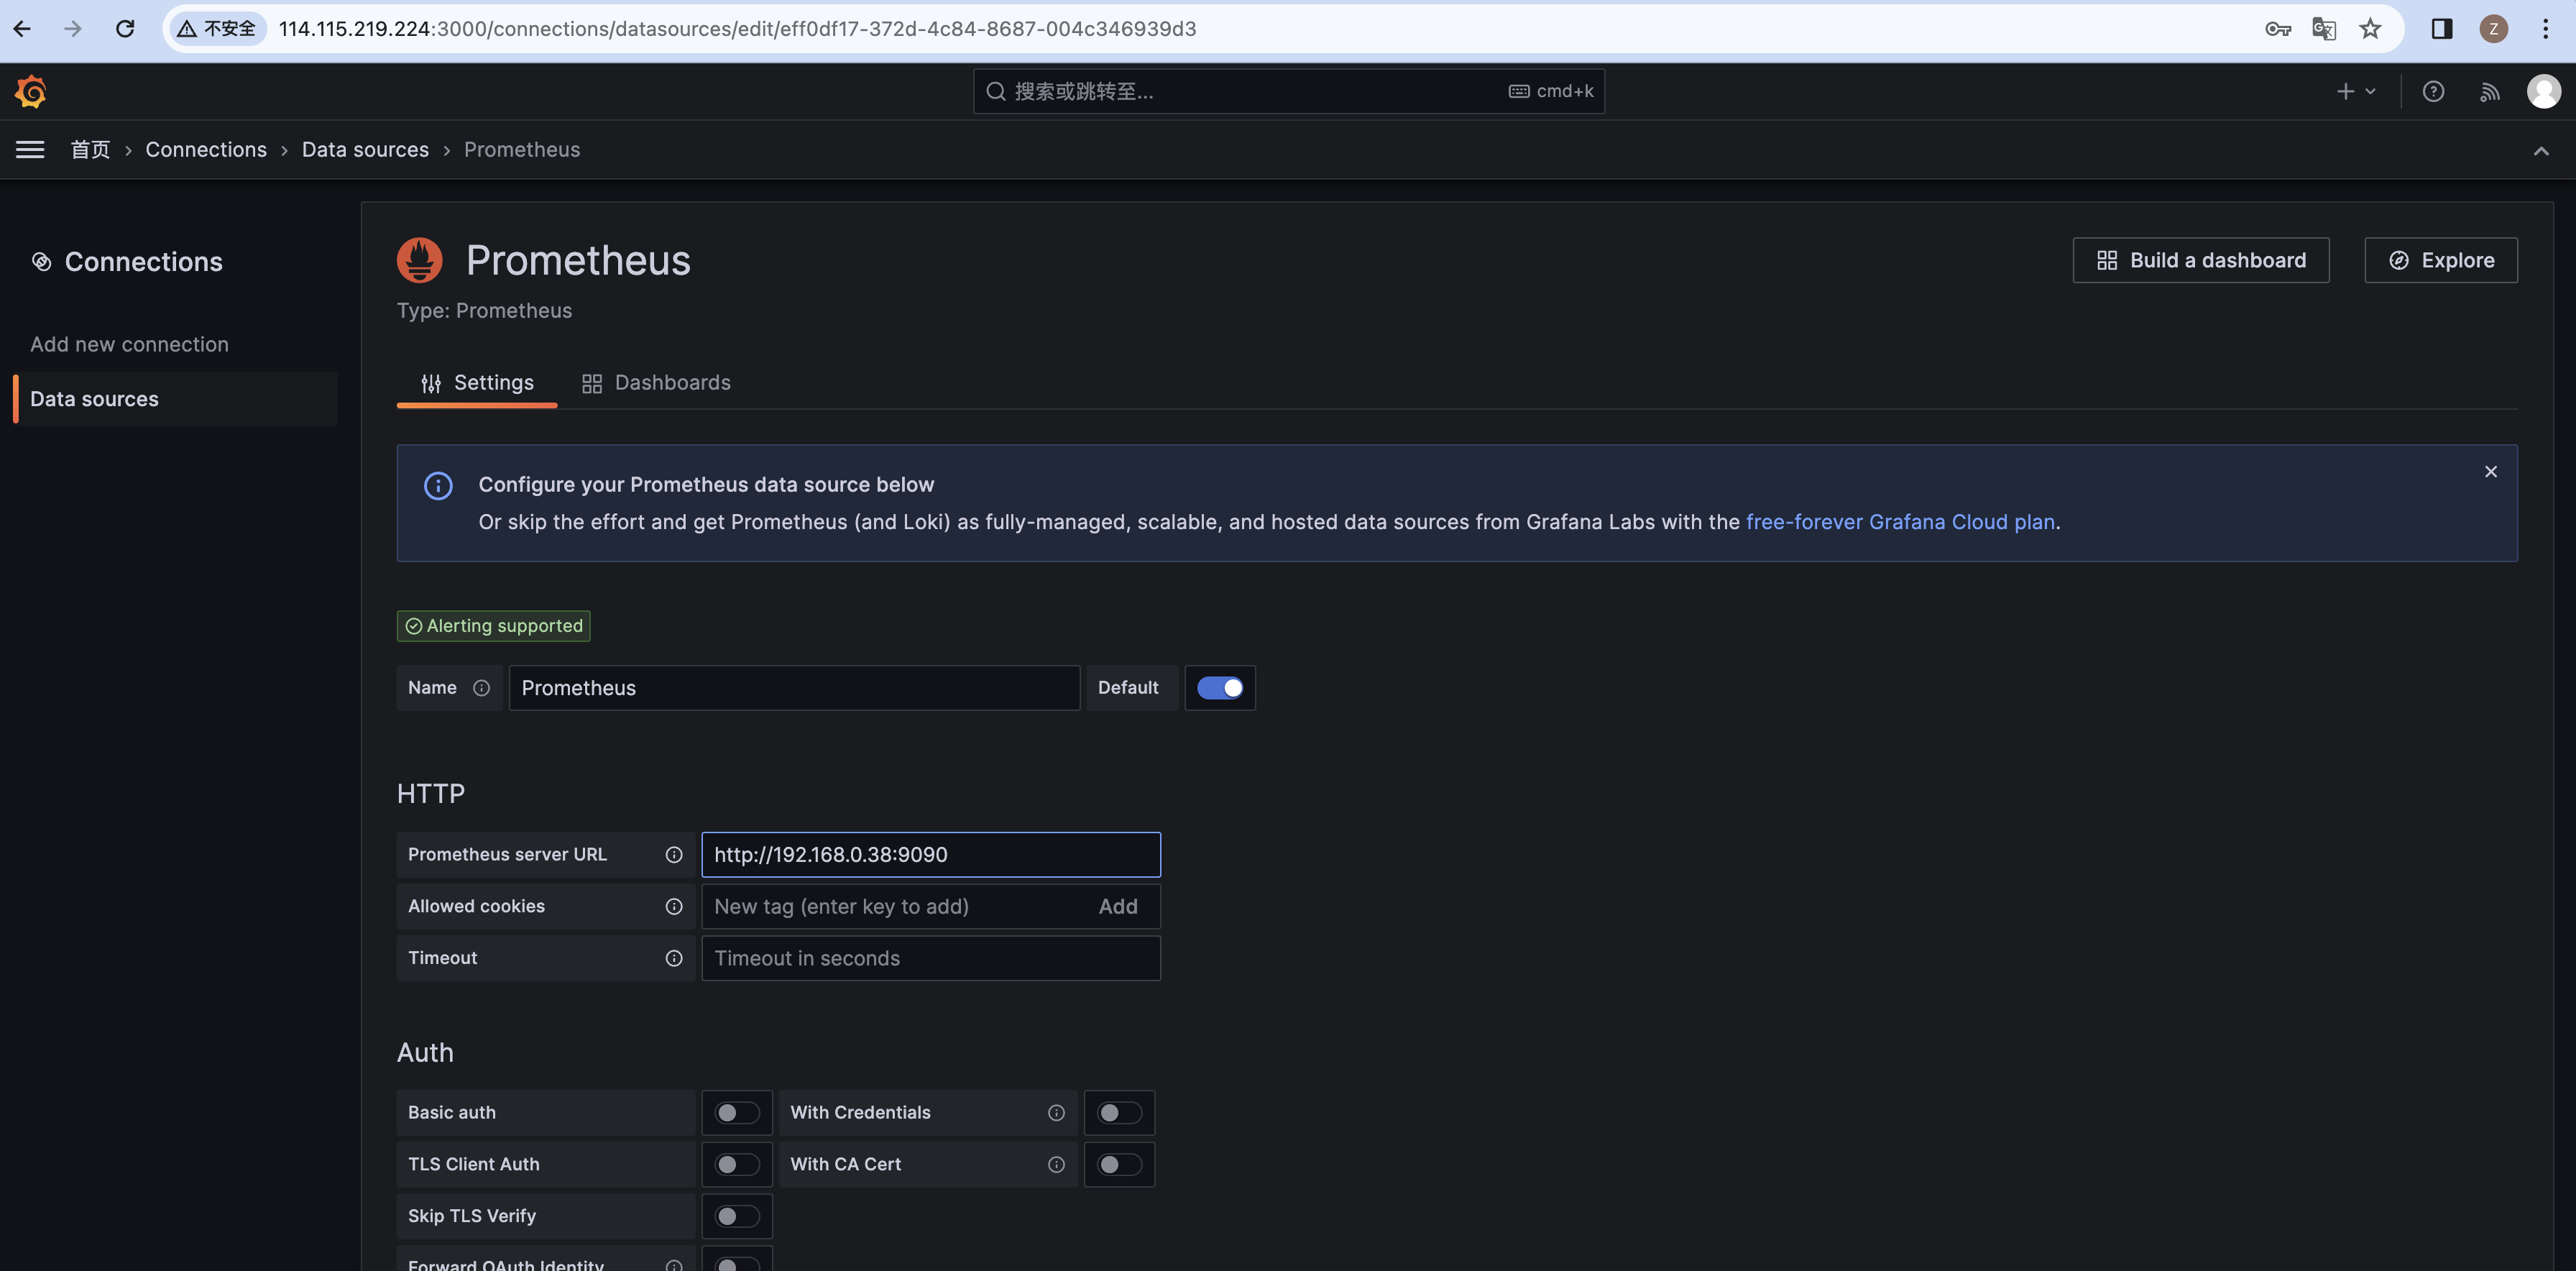Expand the plus new-item dropdown

coord(2355,91)
